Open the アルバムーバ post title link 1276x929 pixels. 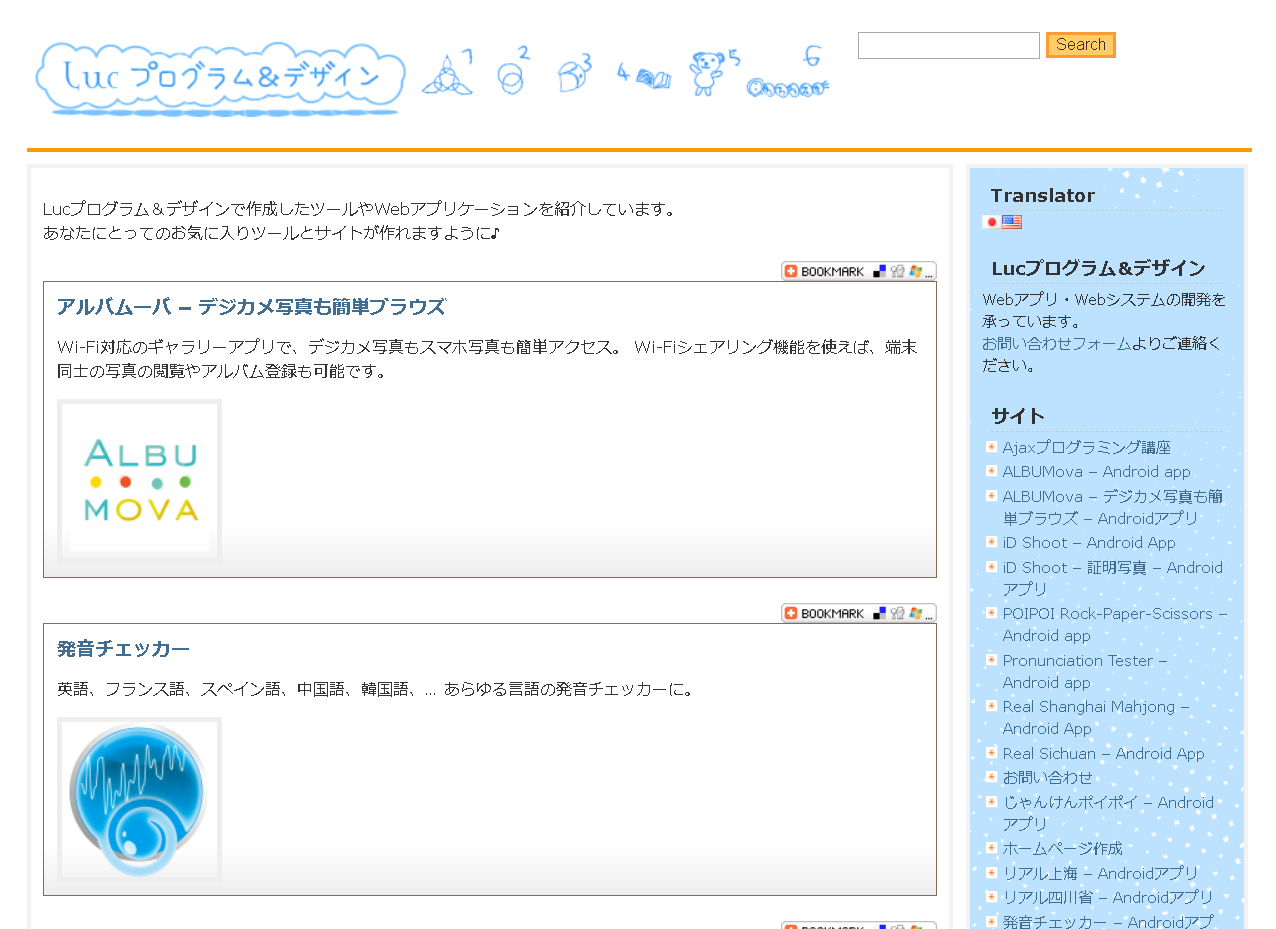point(251,307)
